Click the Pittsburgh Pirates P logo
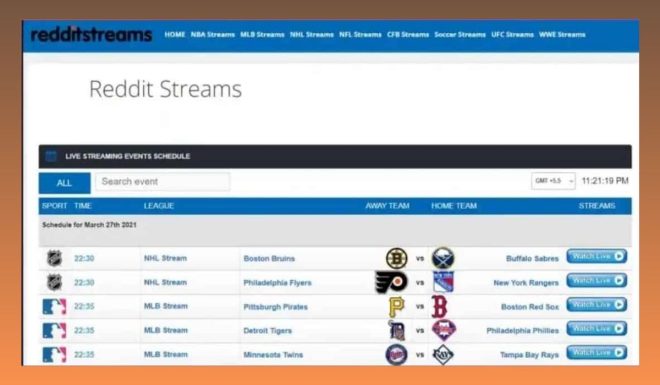 pyautogui.click(x=396, y=306)
